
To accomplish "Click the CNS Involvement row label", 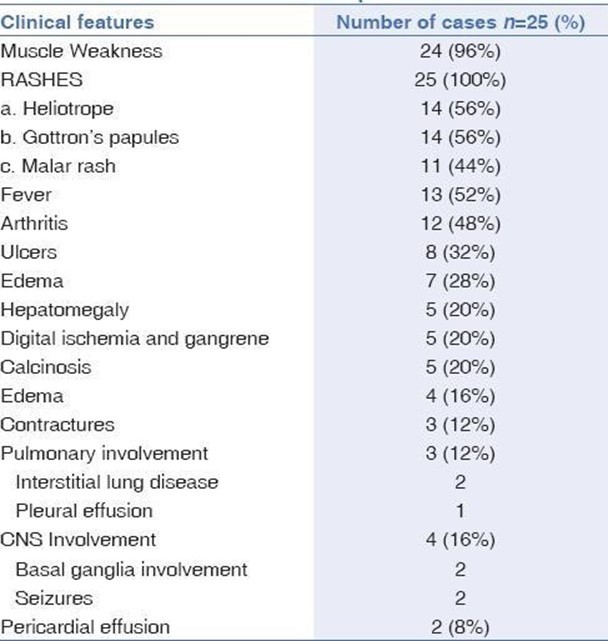I will pos(79,540).
